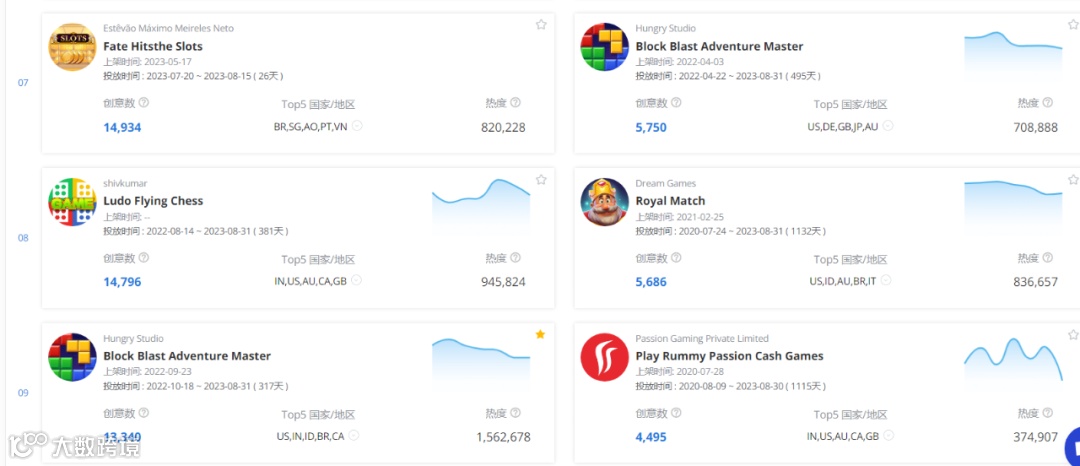Select developer name shivkumar

(x=125, y=183)
